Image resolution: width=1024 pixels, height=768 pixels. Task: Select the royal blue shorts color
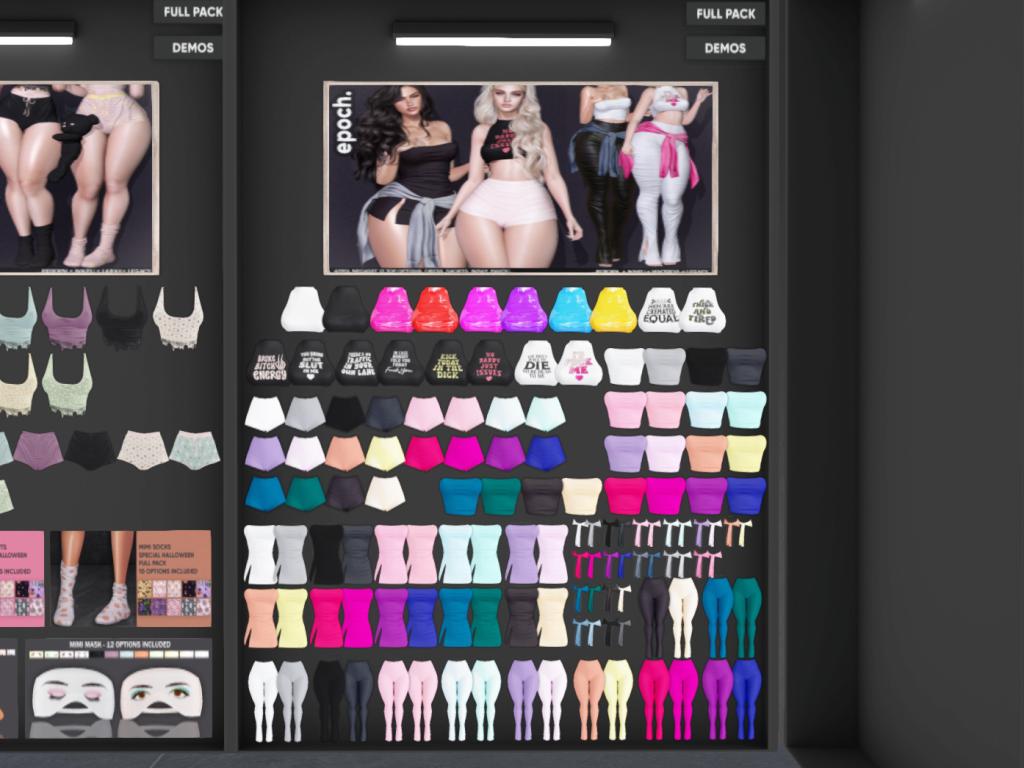pyautogui.click(x=545, y=453)
